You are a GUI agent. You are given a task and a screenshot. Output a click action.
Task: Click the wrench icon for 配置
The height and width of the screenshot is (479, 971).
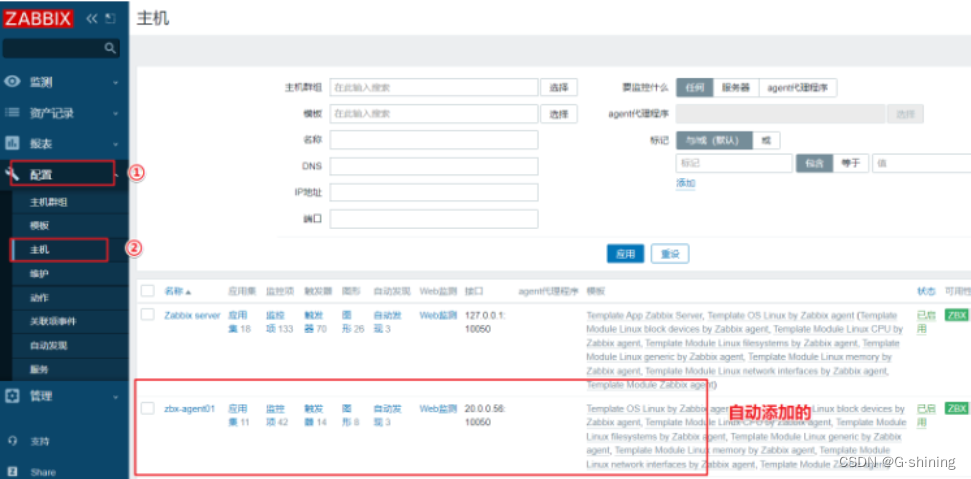click(12, 174)
